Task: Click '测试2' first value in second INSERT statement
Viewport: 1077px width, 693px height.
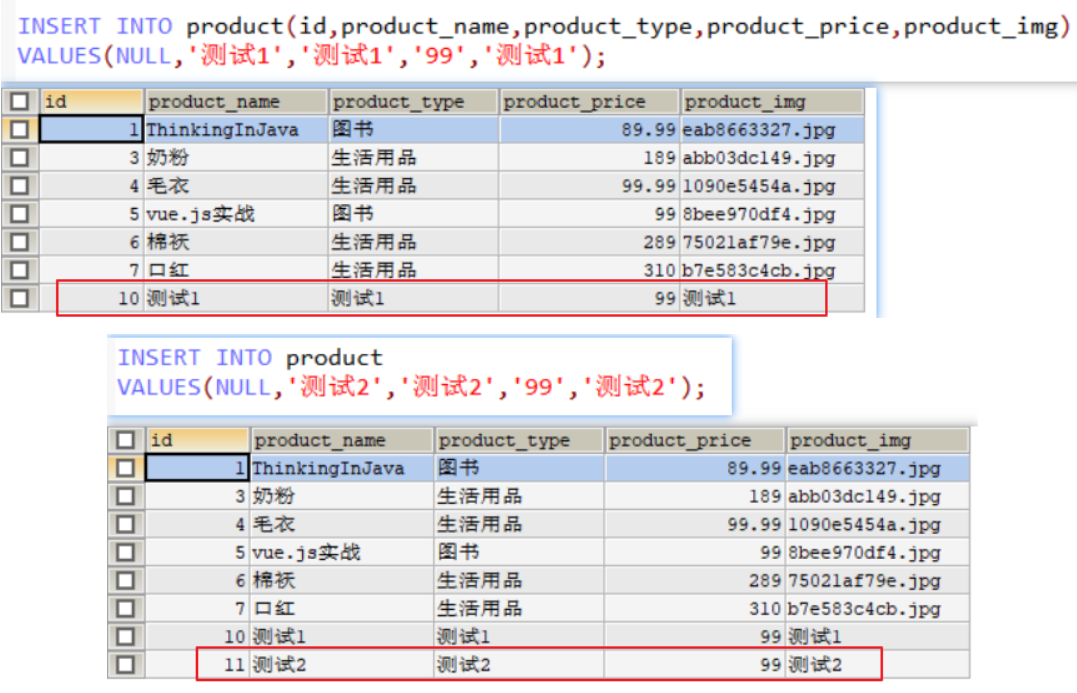Action: tap(335, 387)
